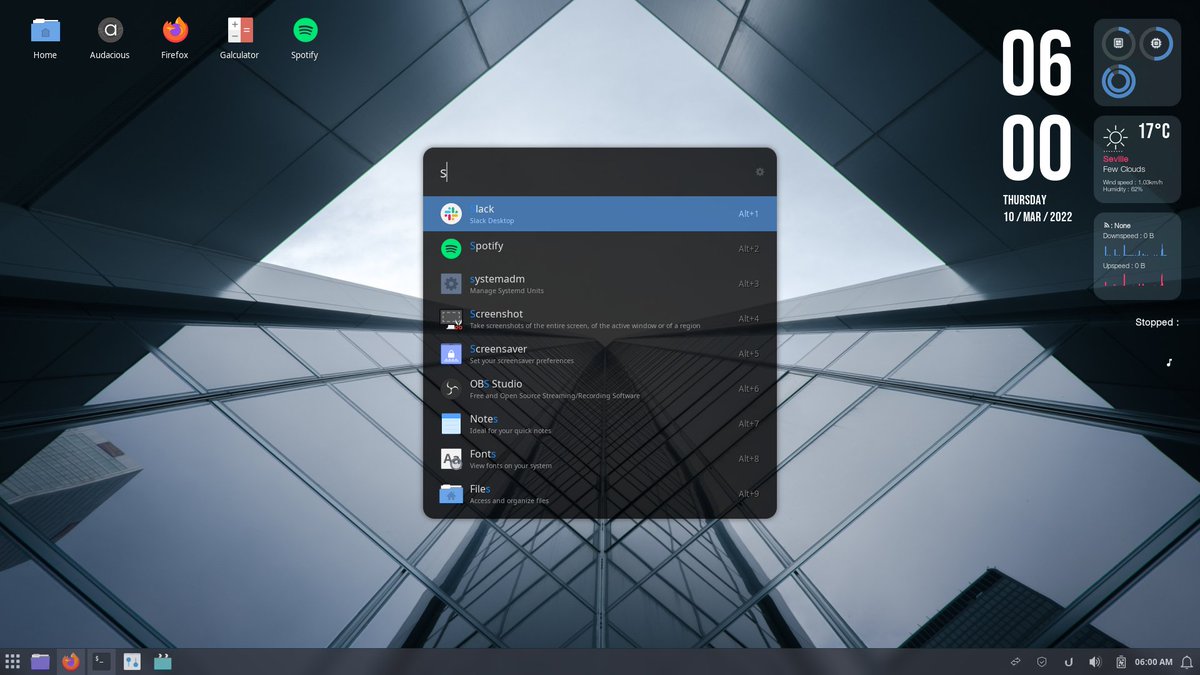This screenshot has height=675, width=1200.
Task: Launch Spotify from the desktop icon
Action: point(305,38)
